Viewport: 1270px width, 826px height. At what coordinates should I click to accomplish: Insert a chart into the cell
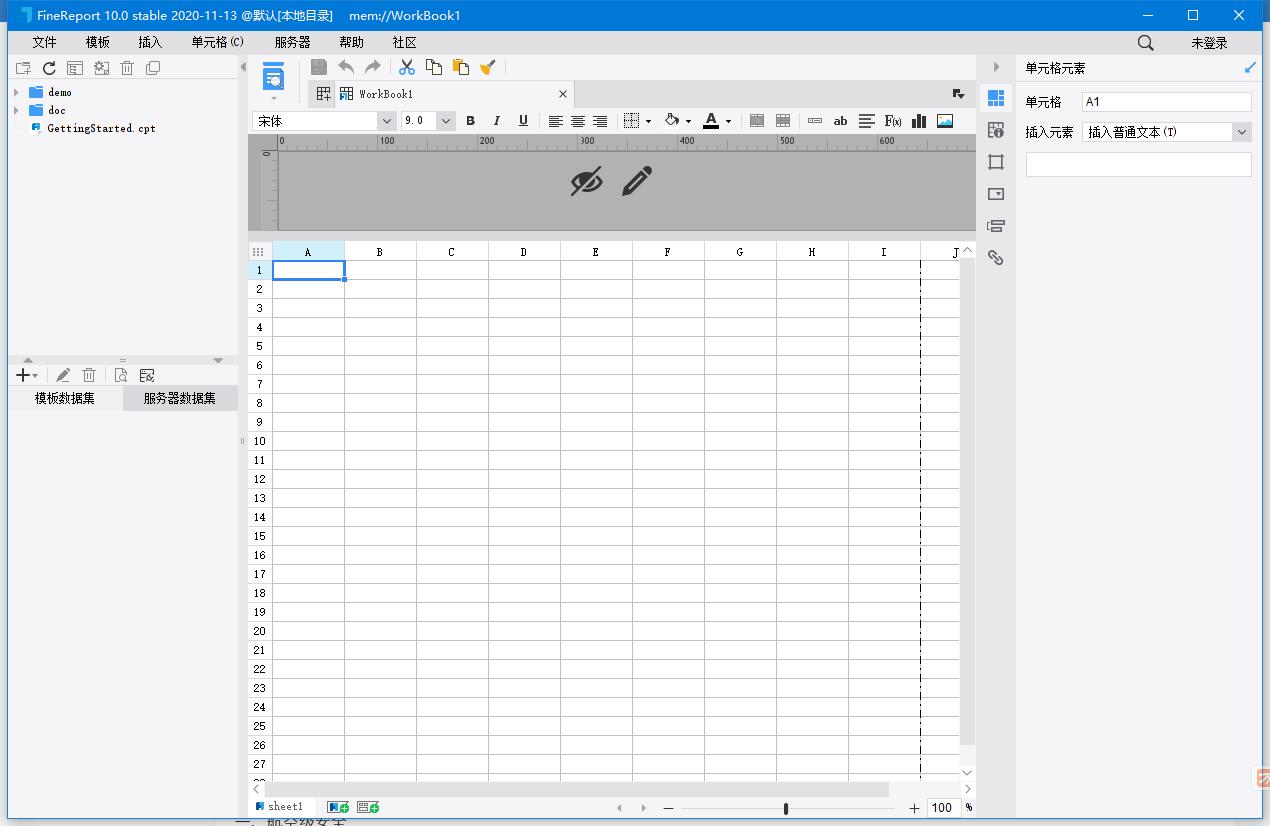(919, 121)
